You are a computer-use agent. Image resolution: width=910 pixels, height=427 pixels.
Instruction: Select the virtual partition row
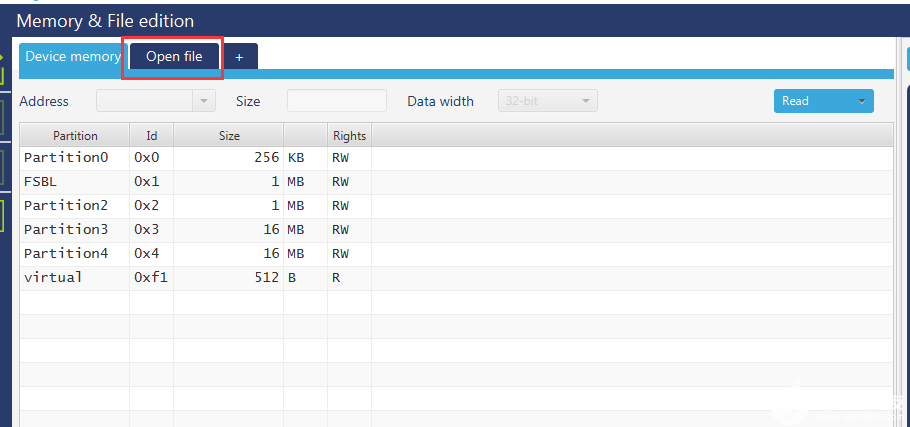456,278
